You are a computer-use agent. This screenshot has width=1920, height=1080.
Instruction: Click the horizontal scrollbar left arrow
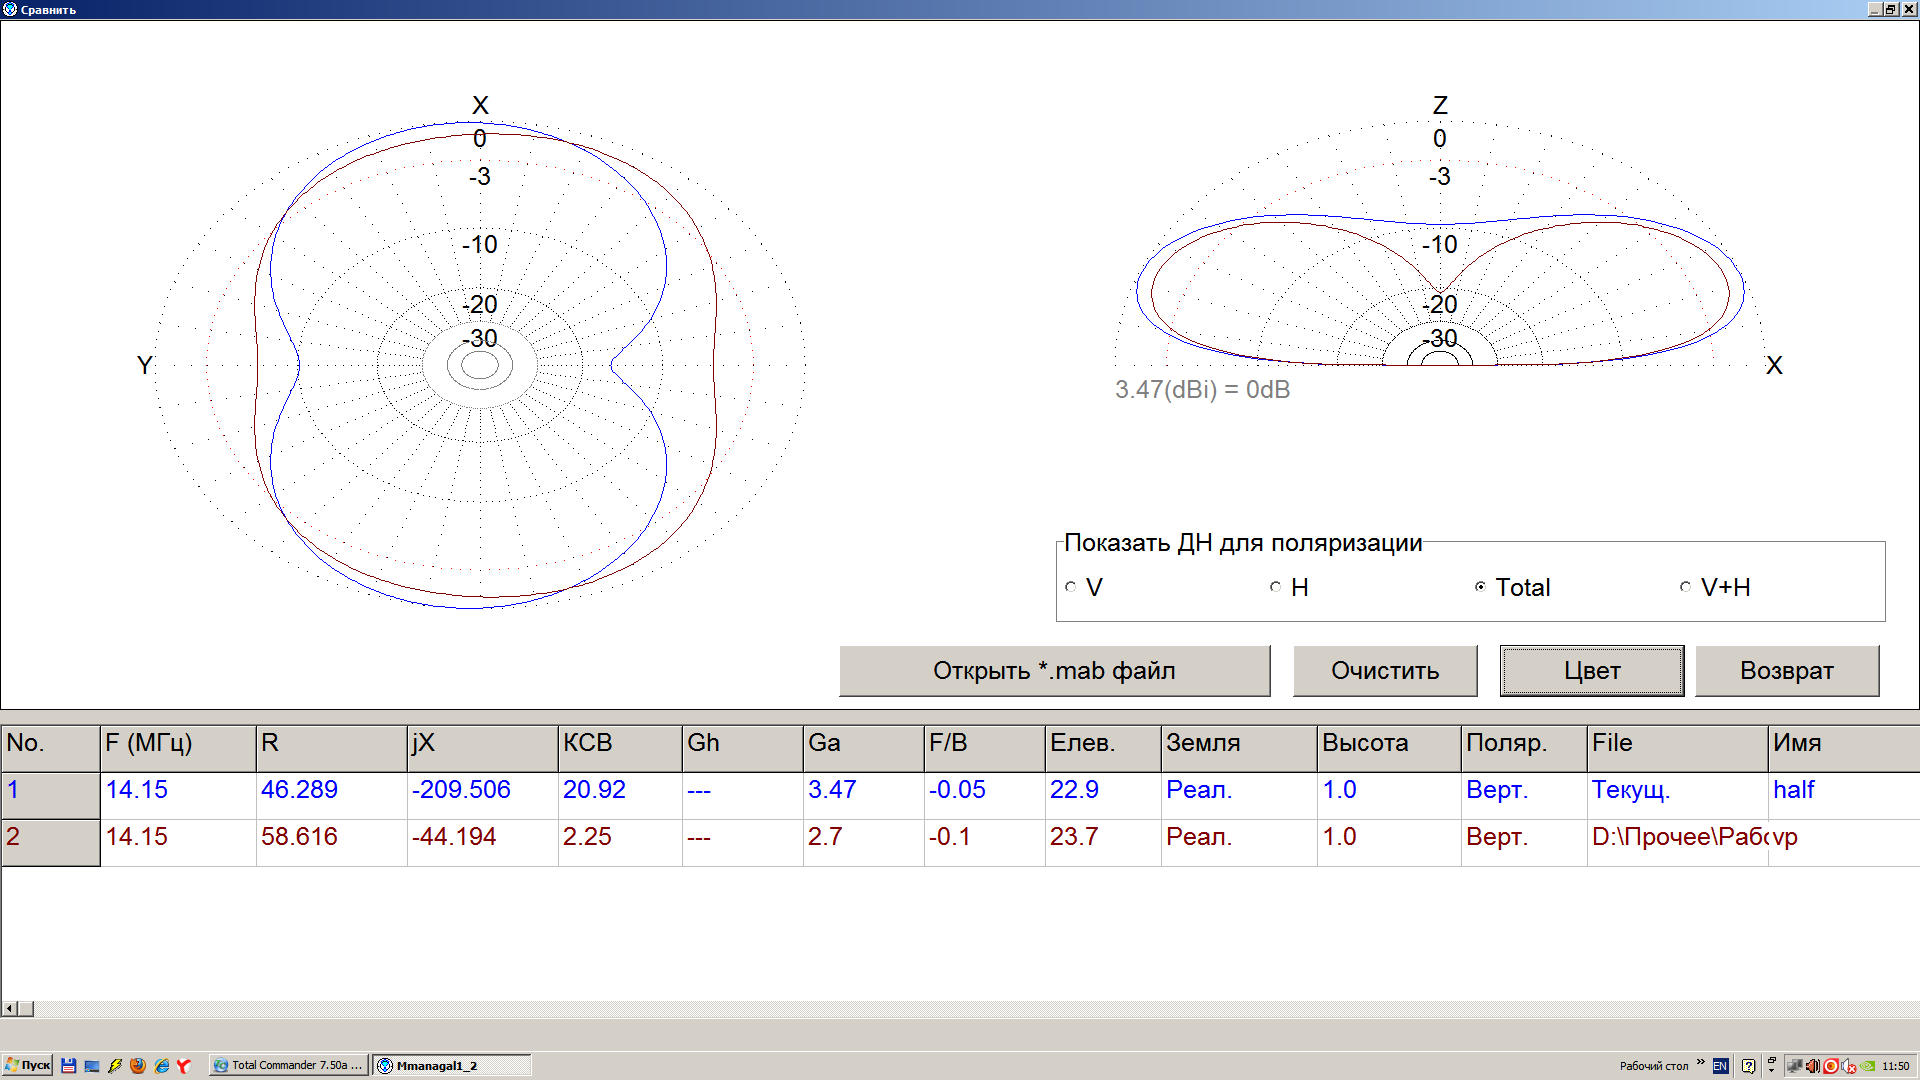10,1009
